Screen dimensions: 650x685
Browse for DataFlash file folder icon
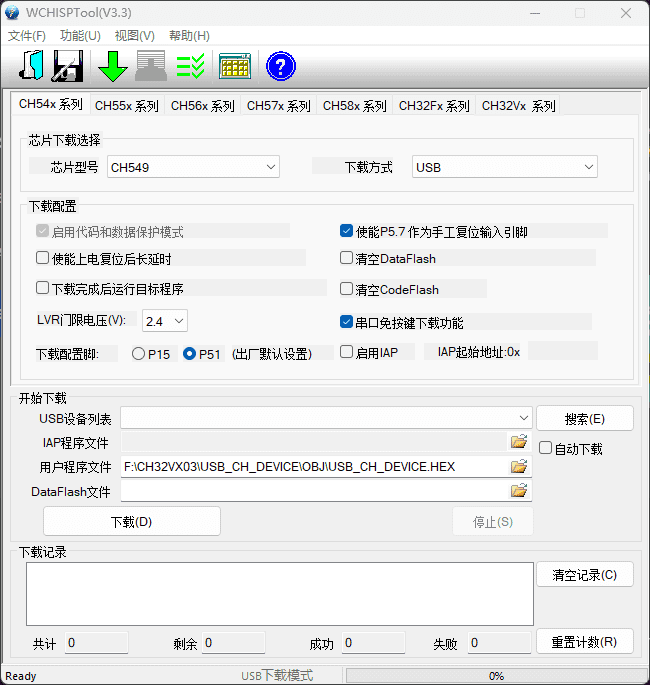[x=519, y=491]
